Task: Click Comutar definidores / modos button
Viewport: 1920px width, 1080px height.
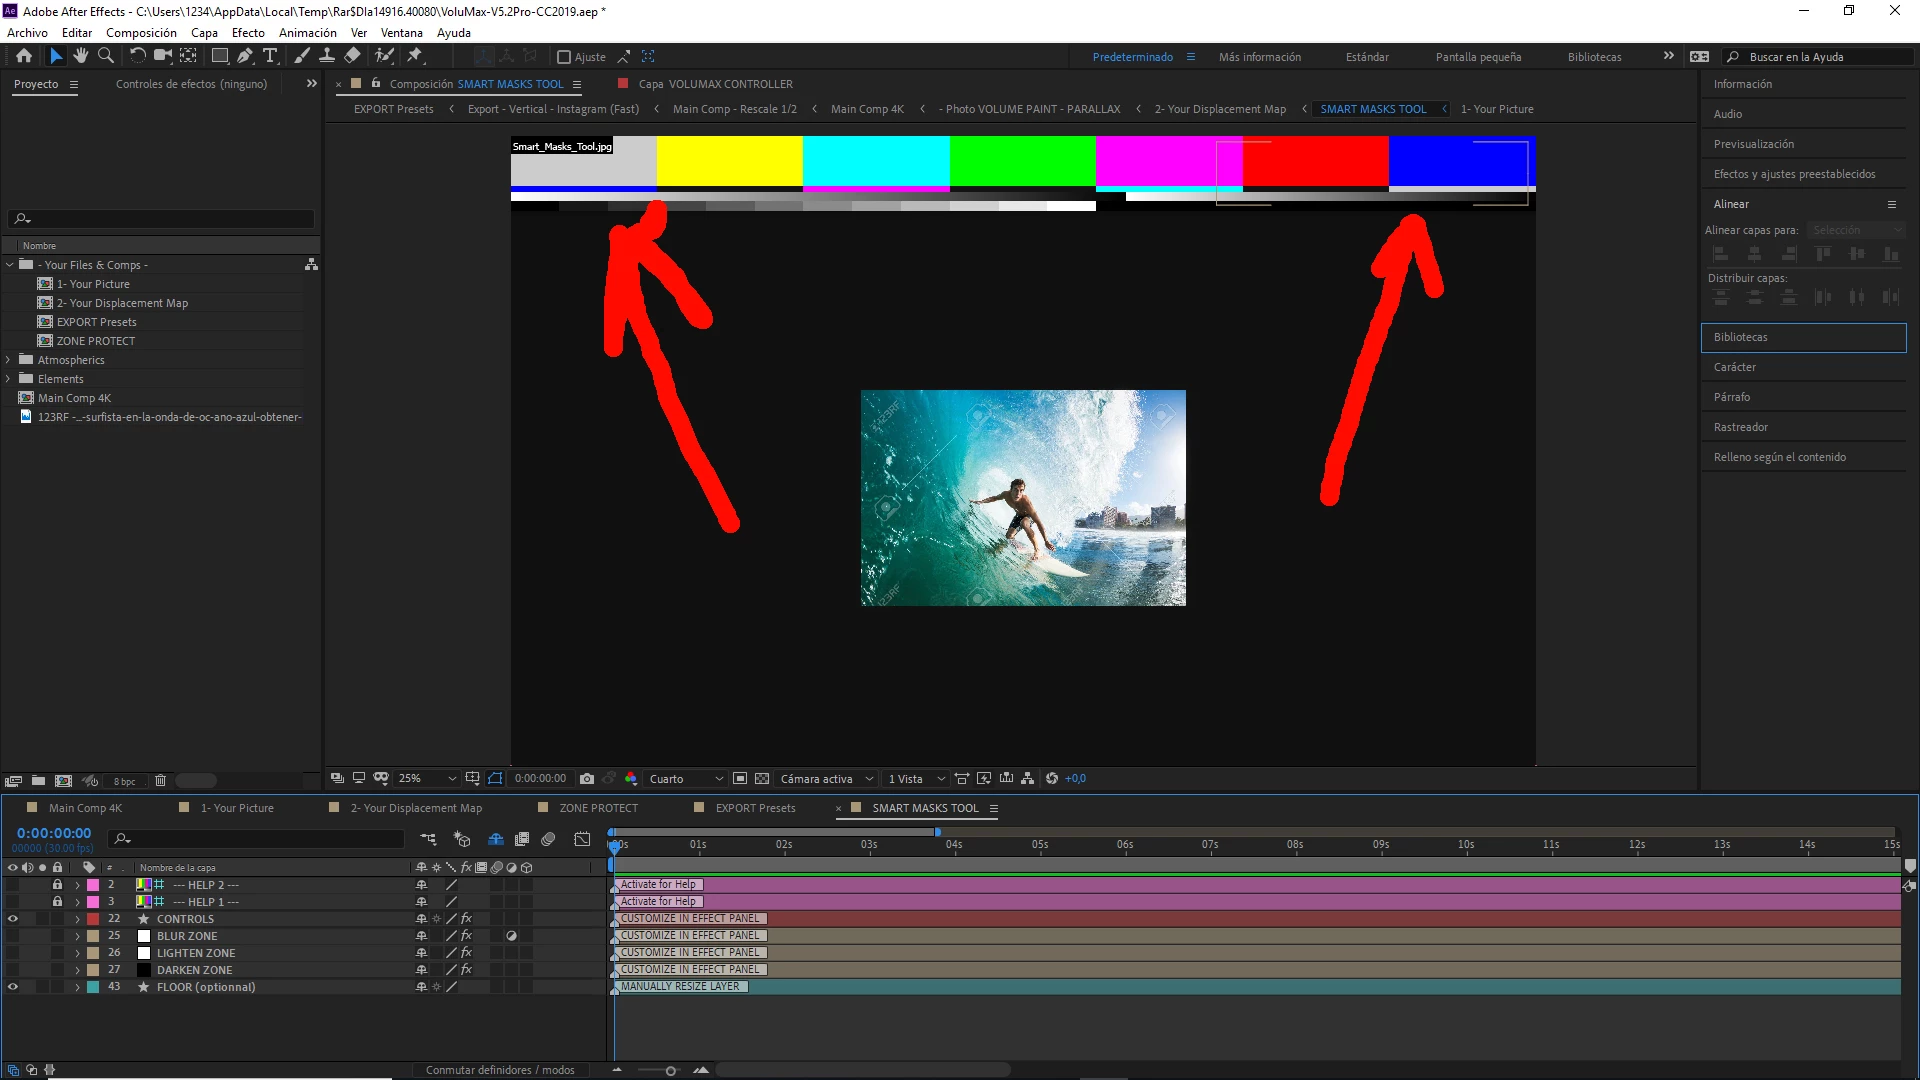Action: coord(500,1070)
